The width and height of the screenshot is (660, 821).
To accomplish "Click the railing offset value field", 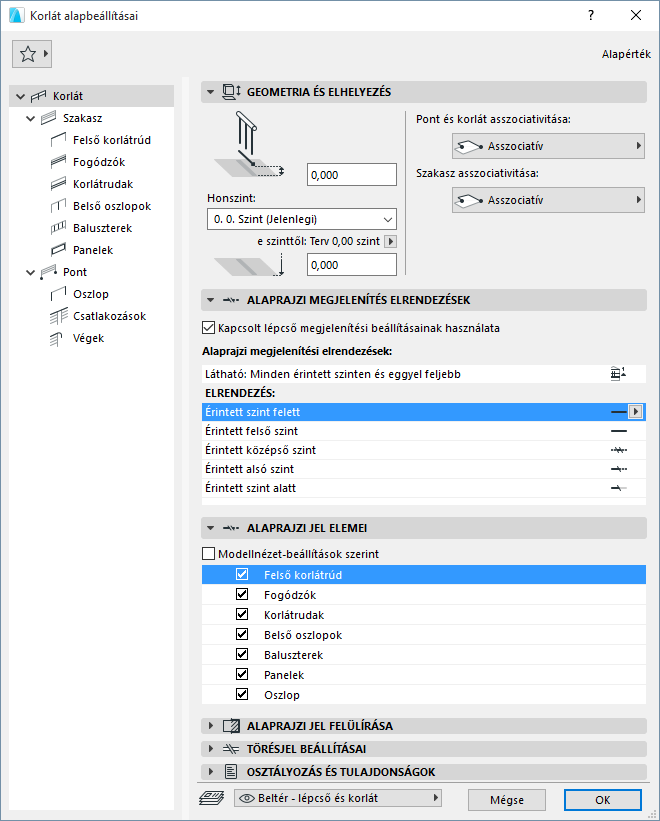I will pyautogui.click(x=352, y=175).
